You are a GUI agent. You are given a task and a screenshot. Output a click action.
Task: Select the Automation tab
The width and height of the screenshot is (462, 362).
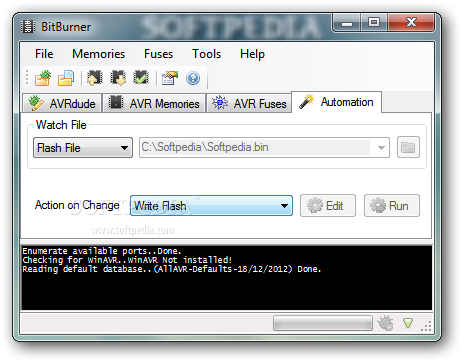click(x=337, y=102)
